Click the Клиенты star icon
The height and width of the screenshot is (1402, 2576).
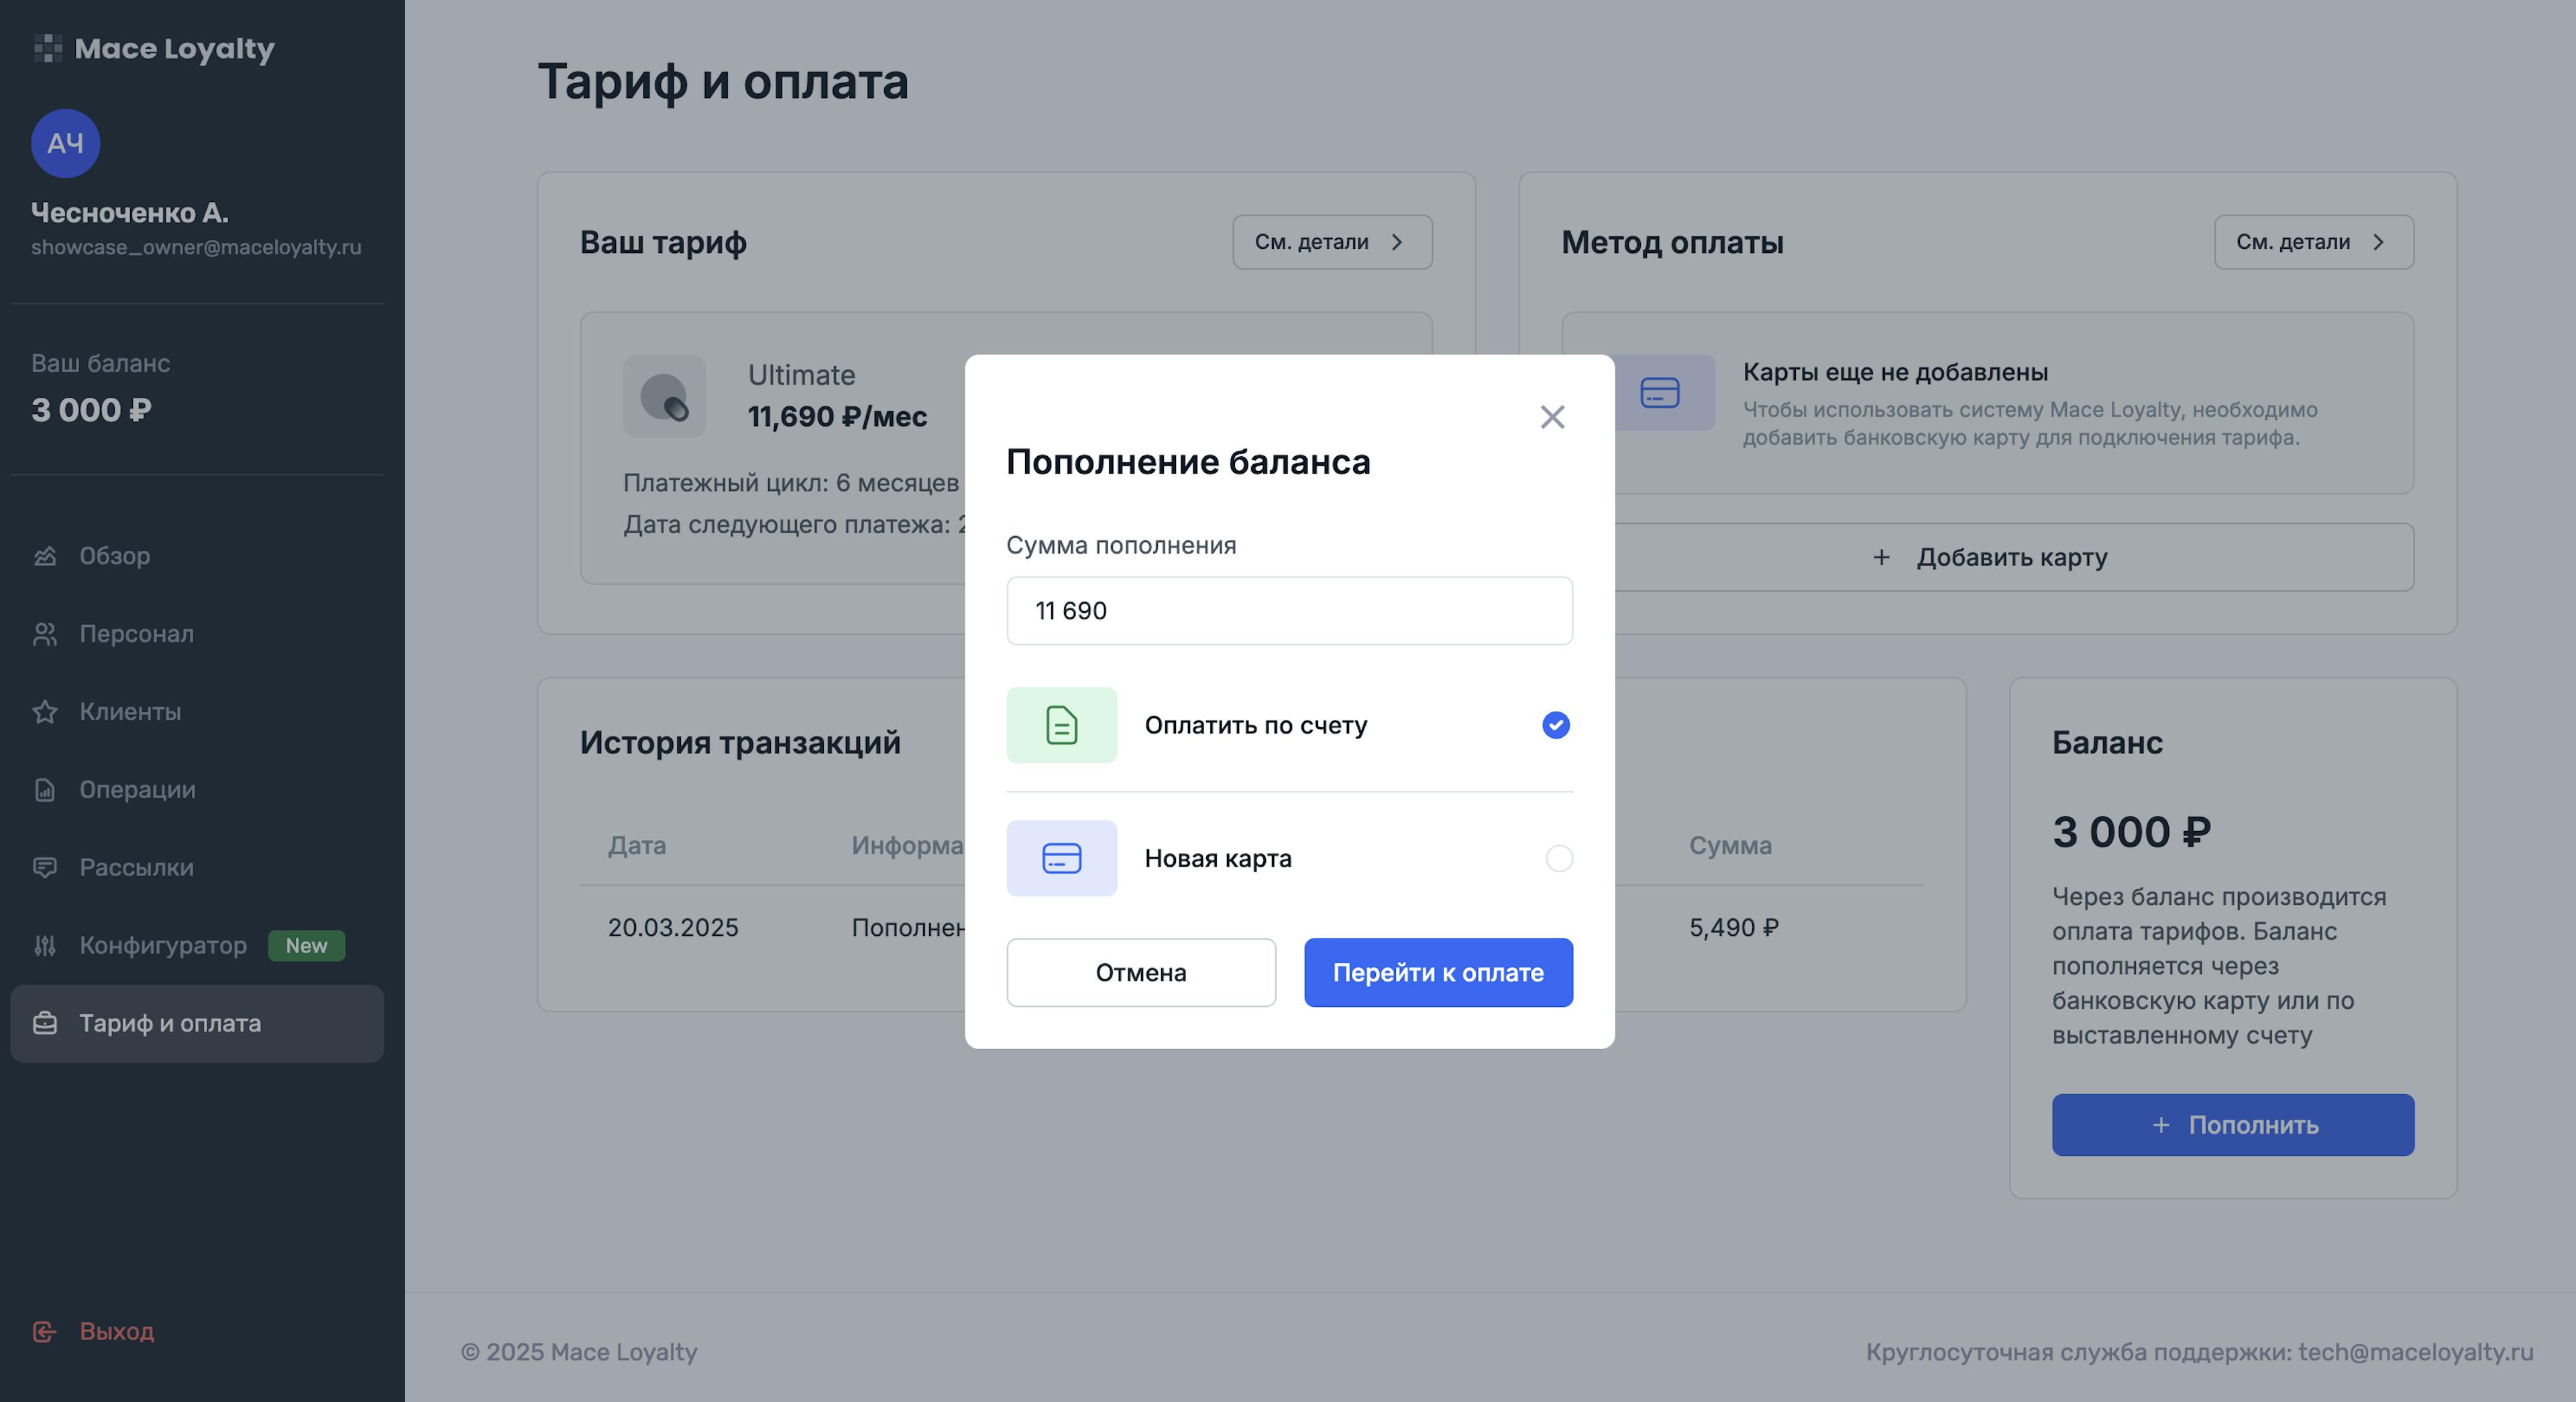[45, 712]
